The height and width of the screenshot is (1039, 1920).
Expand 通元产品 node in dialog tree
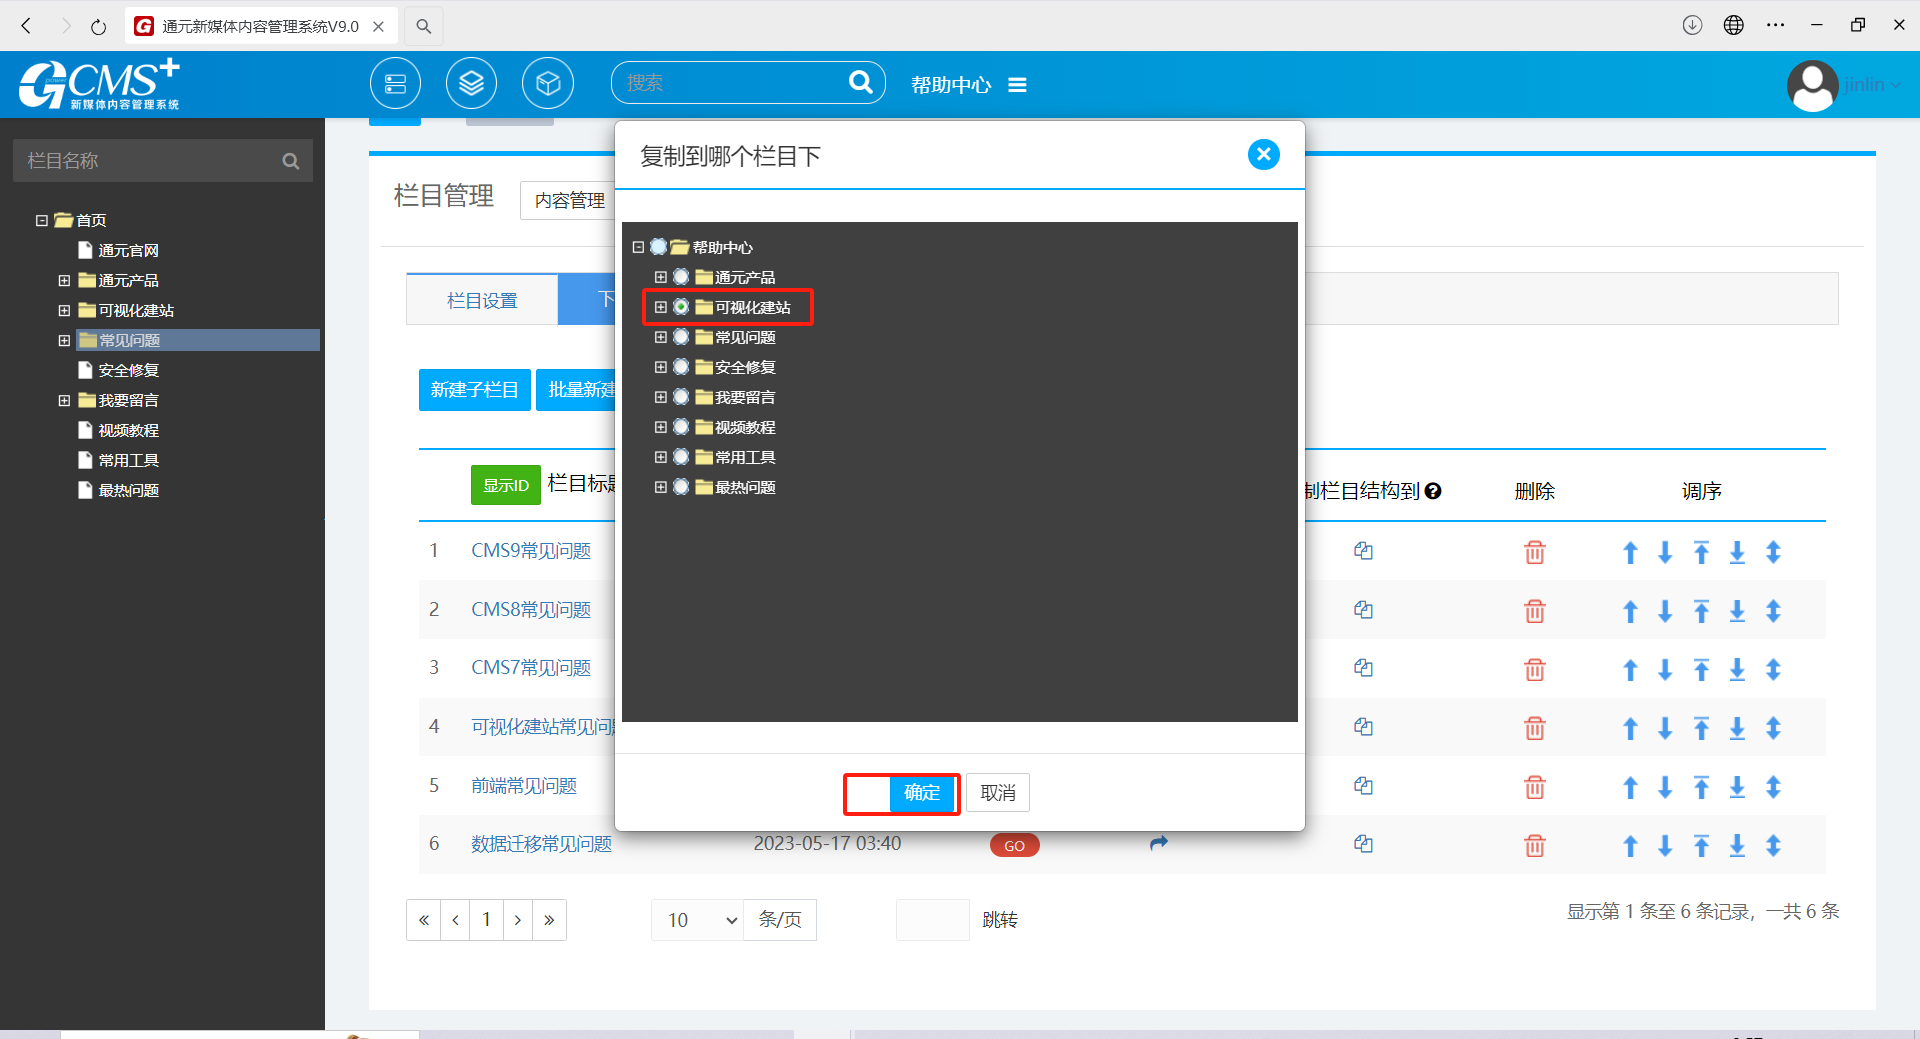click(660, 277)
